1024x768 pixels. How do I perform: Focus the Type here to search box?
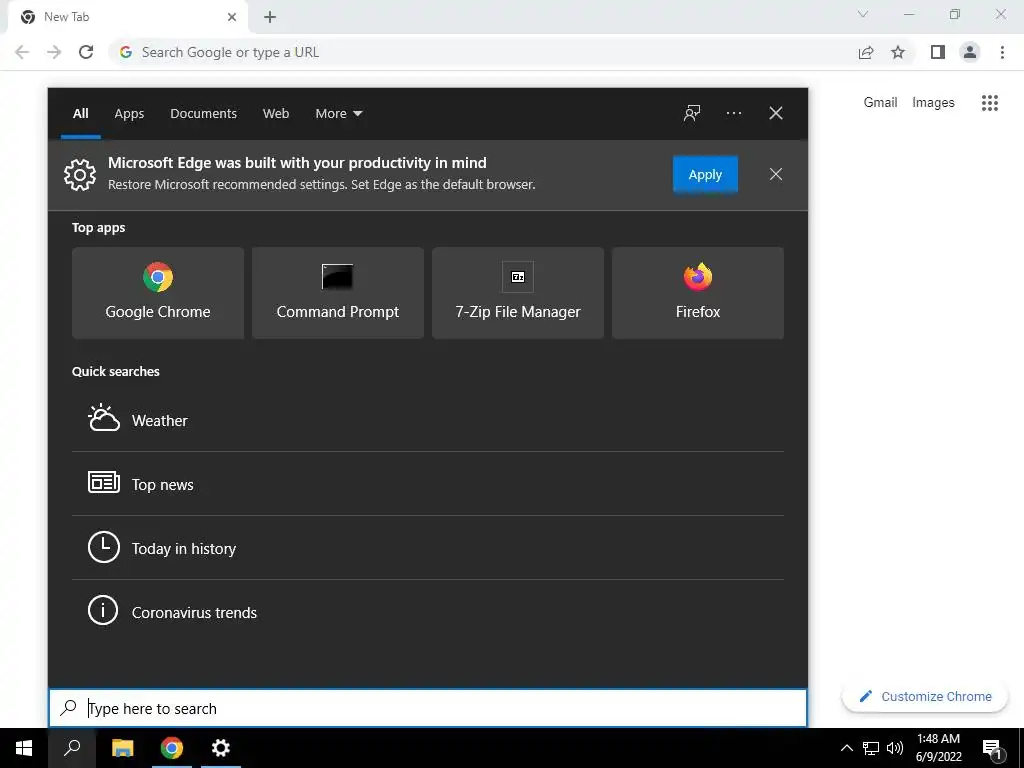[428, 708]
